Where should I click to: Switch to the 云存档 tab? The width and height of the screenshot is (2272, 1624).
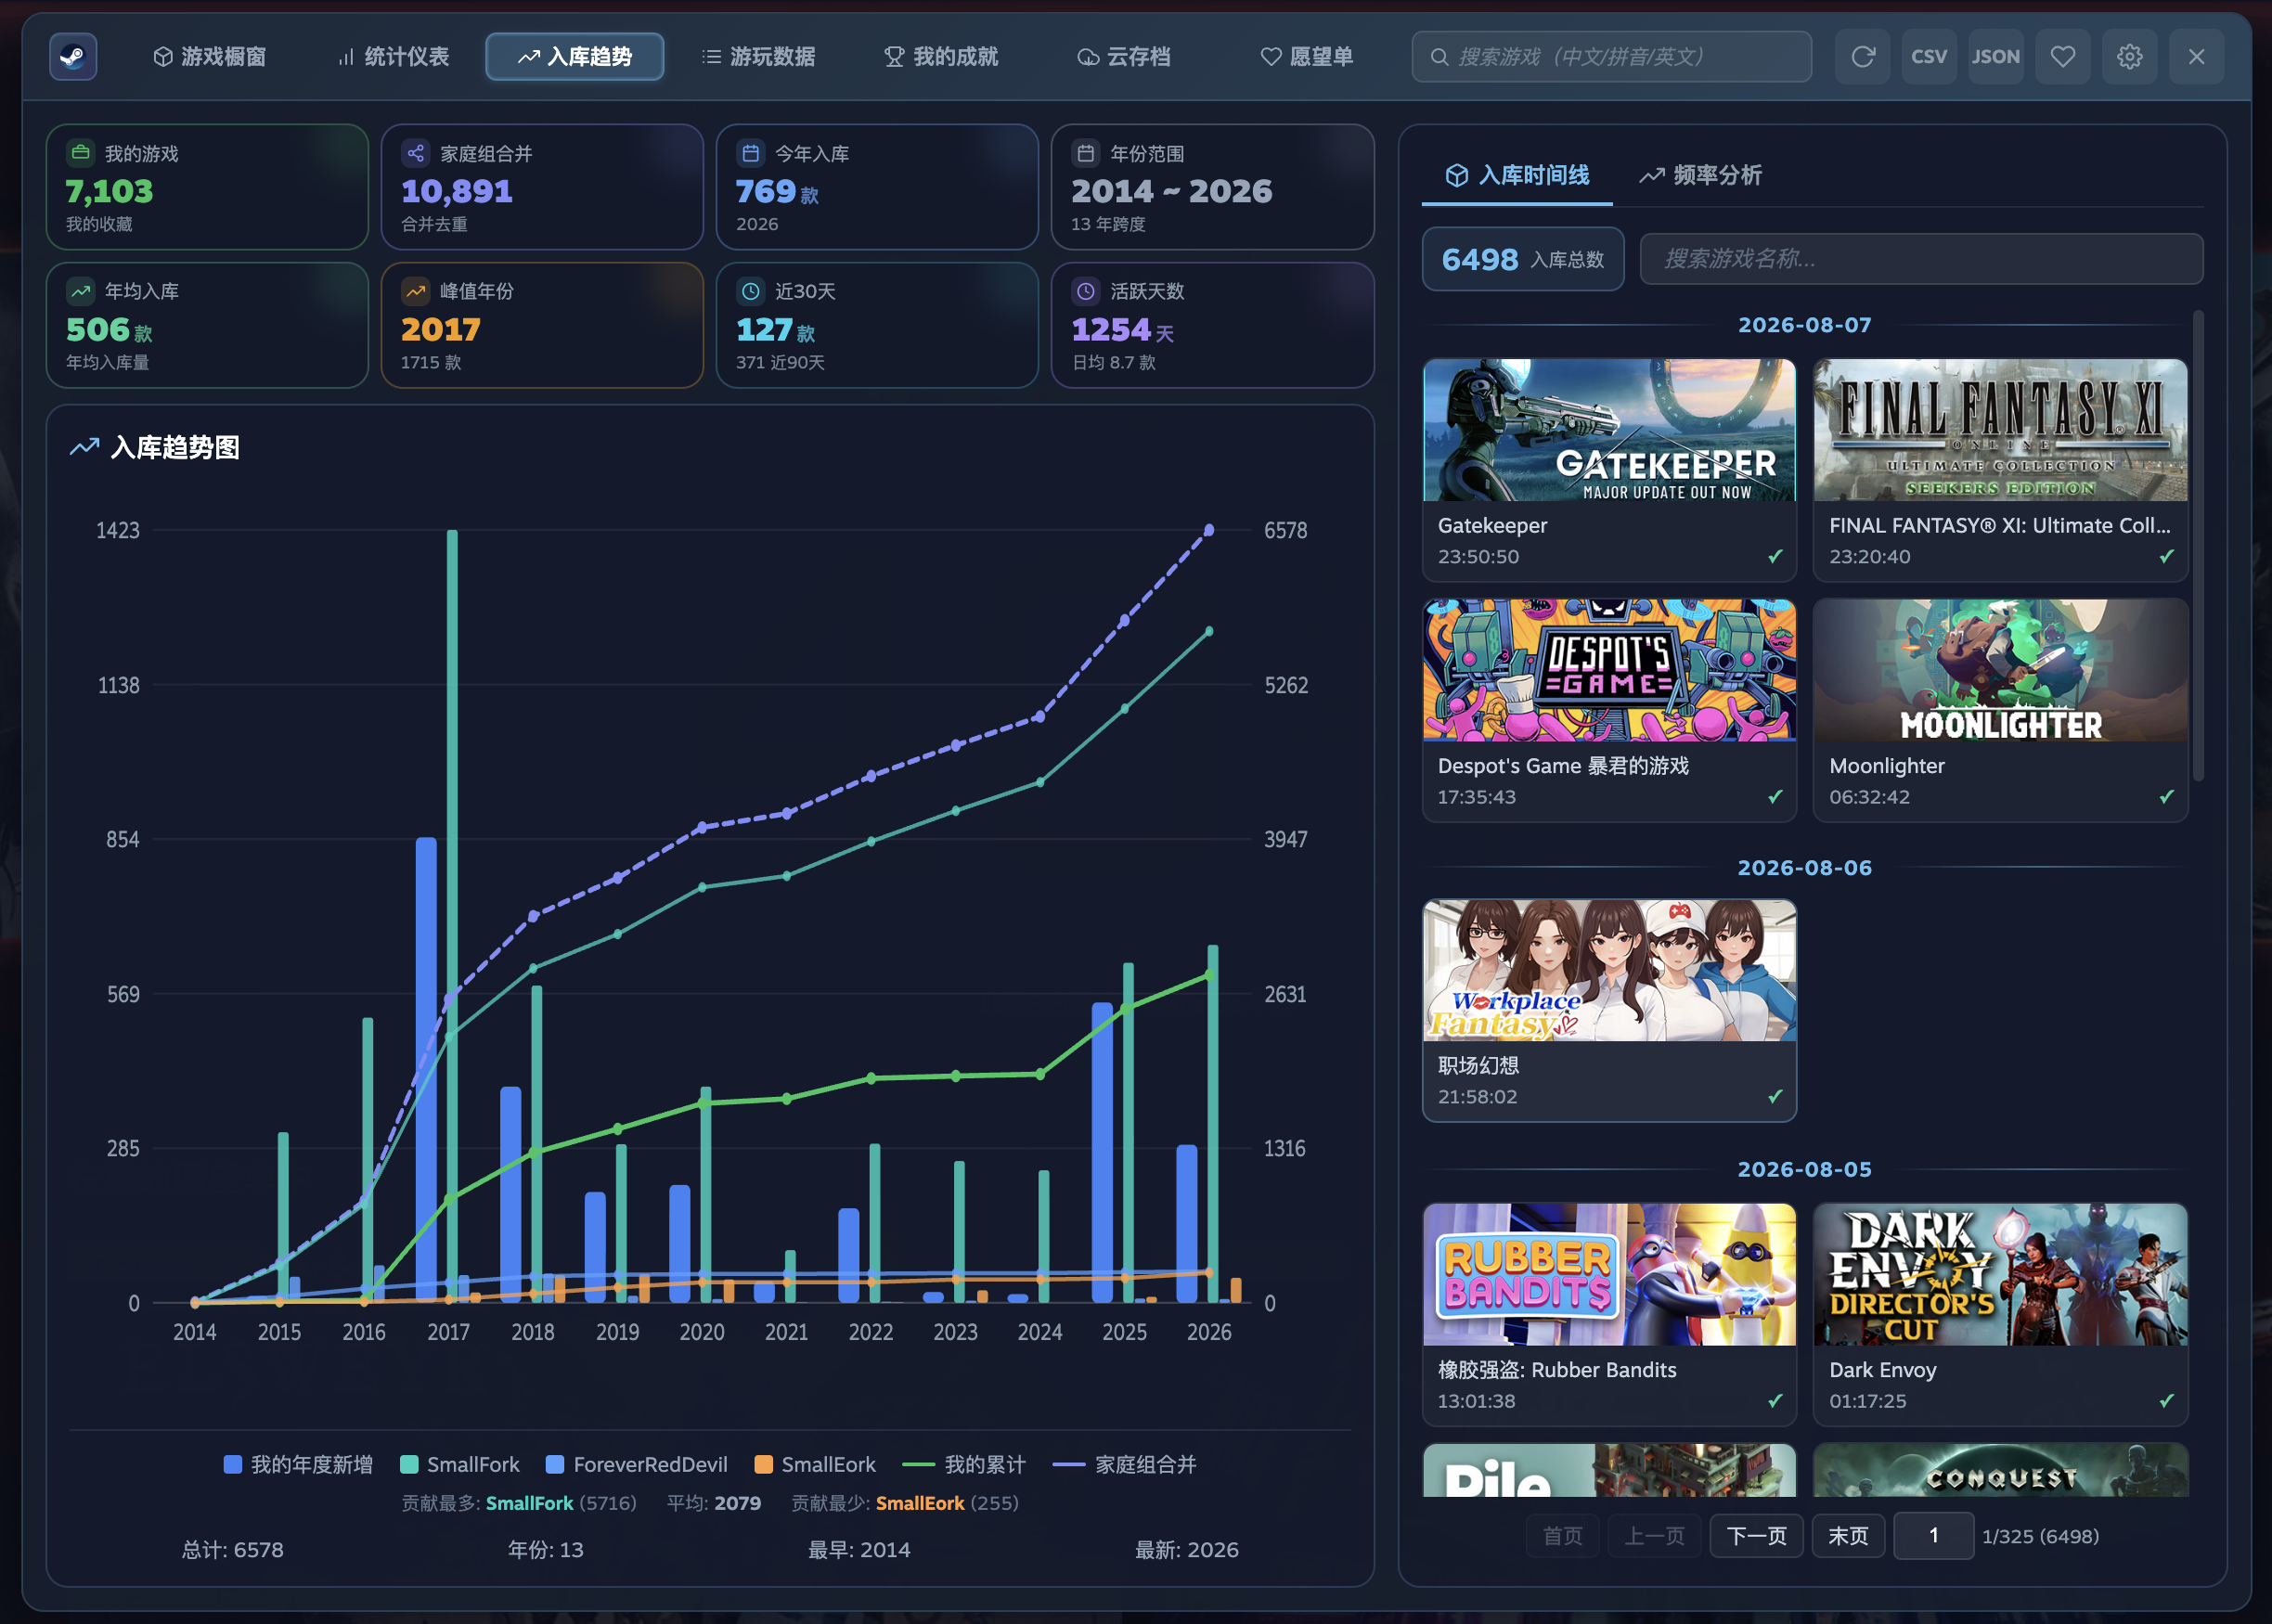pyautogui.click(x=1125, y=57)
